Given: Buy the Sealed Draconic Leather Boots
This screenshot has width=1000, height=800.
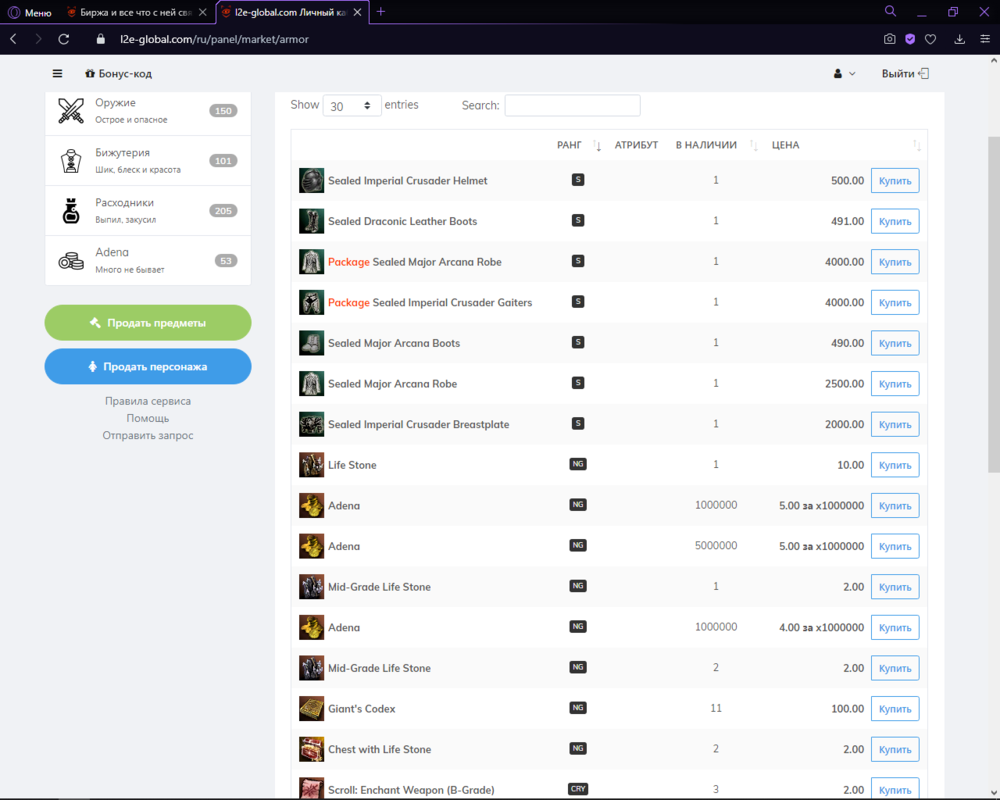Looking at the screenshot, I should click(894, 221).
